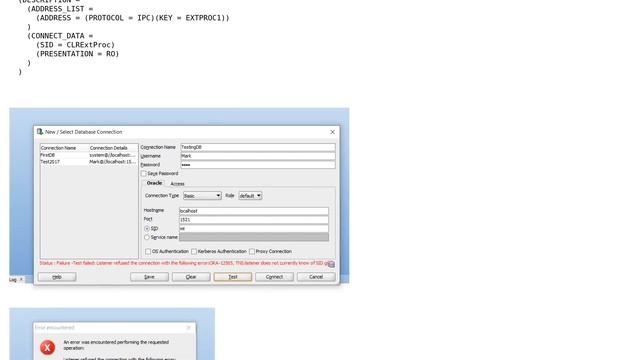Image resolution: width=640 pixels, height=360 pixels.
Task: Click the SID = CLRExtProc line
Action: (x=76, y=44)
